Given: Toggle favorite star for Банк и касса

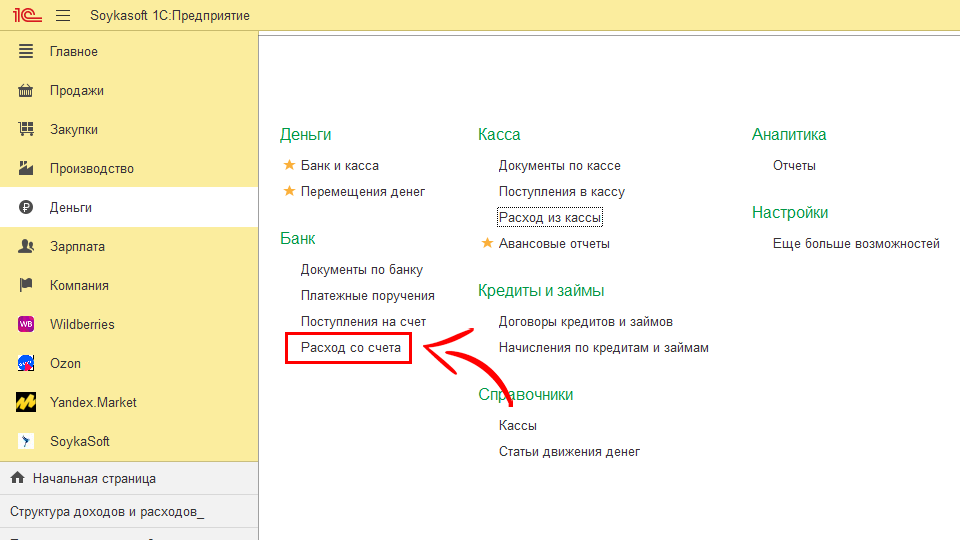Looking at the screenshot, I should coord(290,166).
